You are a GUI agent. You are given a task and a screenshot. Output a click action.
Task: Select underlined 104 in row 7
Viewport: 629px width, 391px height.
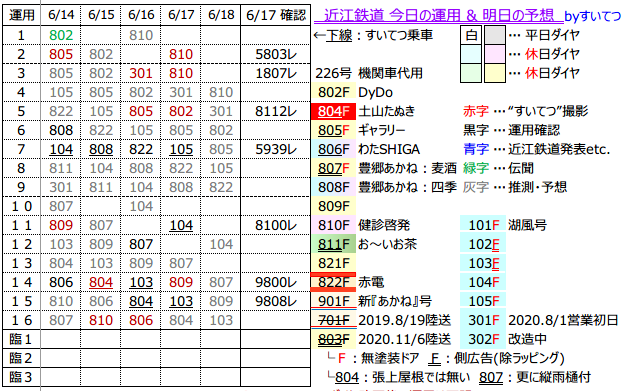(61, 149)
